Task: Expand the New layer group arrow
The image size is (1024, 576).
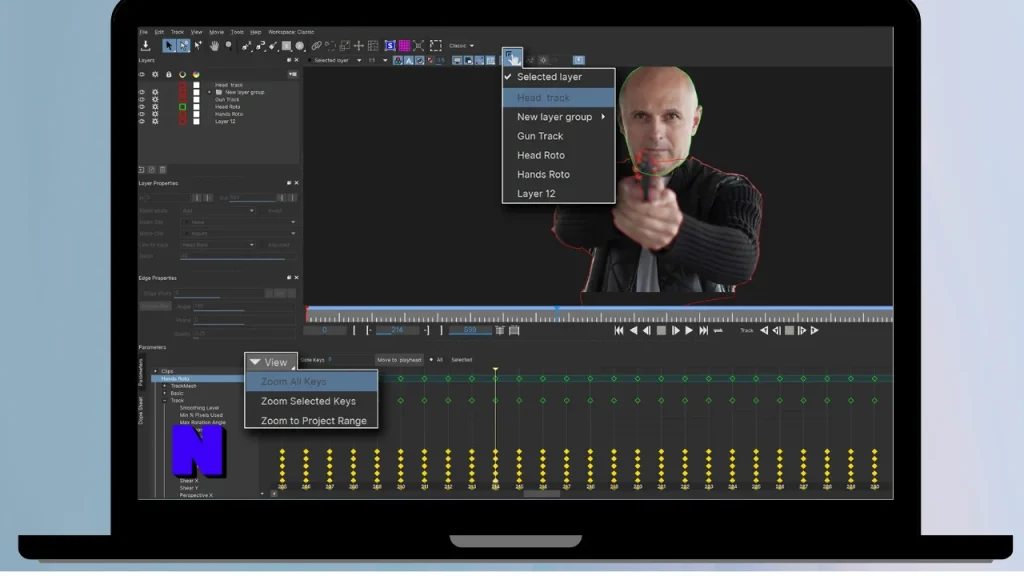Action: 210,92
